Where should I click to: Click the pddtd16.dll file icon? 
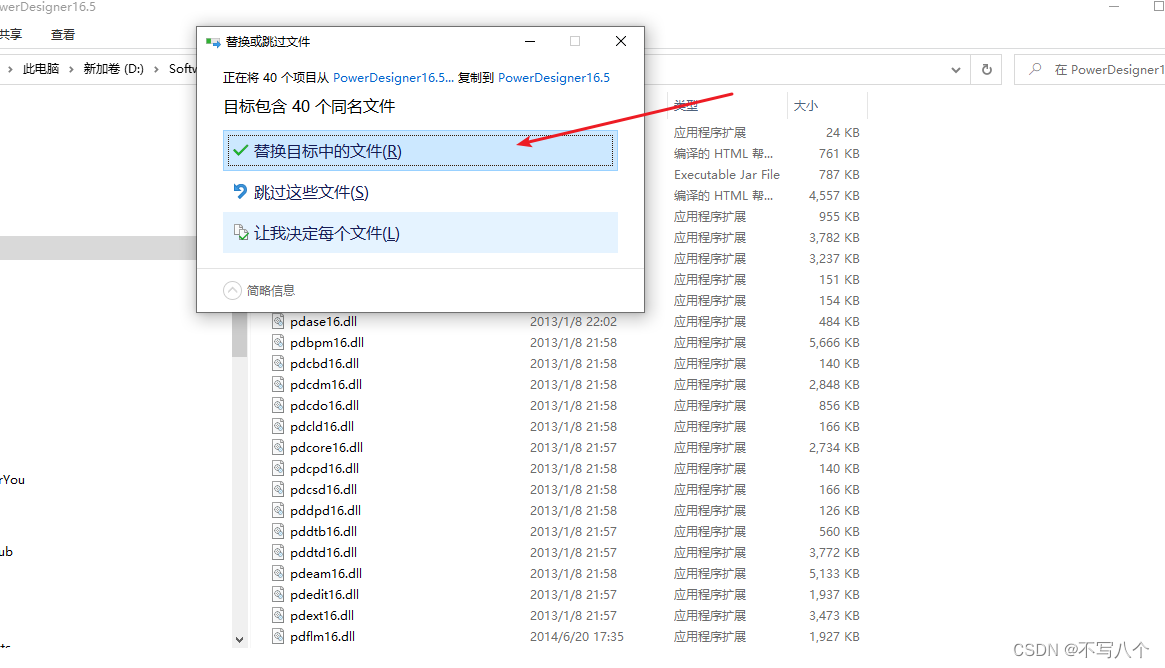point(278,552)
